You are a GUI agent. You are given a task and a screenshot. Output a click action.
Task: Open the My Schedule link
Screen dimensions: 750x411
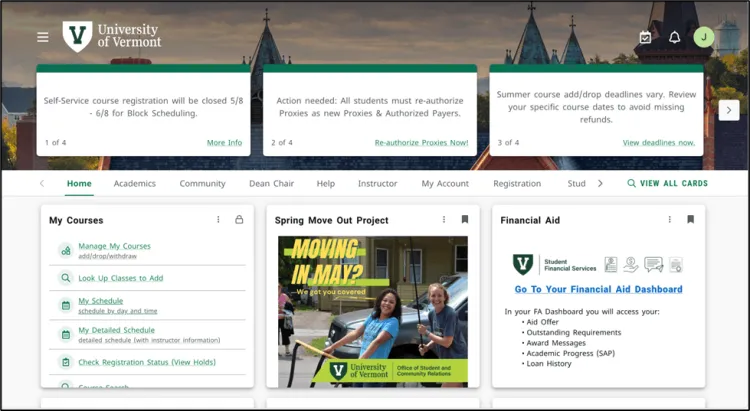[x=100, y=301]
